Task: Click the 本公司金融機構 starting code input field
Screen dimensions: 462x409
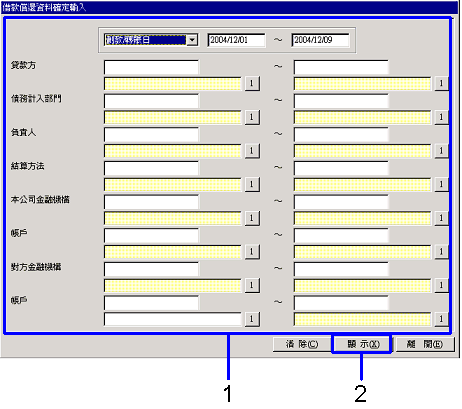Action: tap(151, 202)
